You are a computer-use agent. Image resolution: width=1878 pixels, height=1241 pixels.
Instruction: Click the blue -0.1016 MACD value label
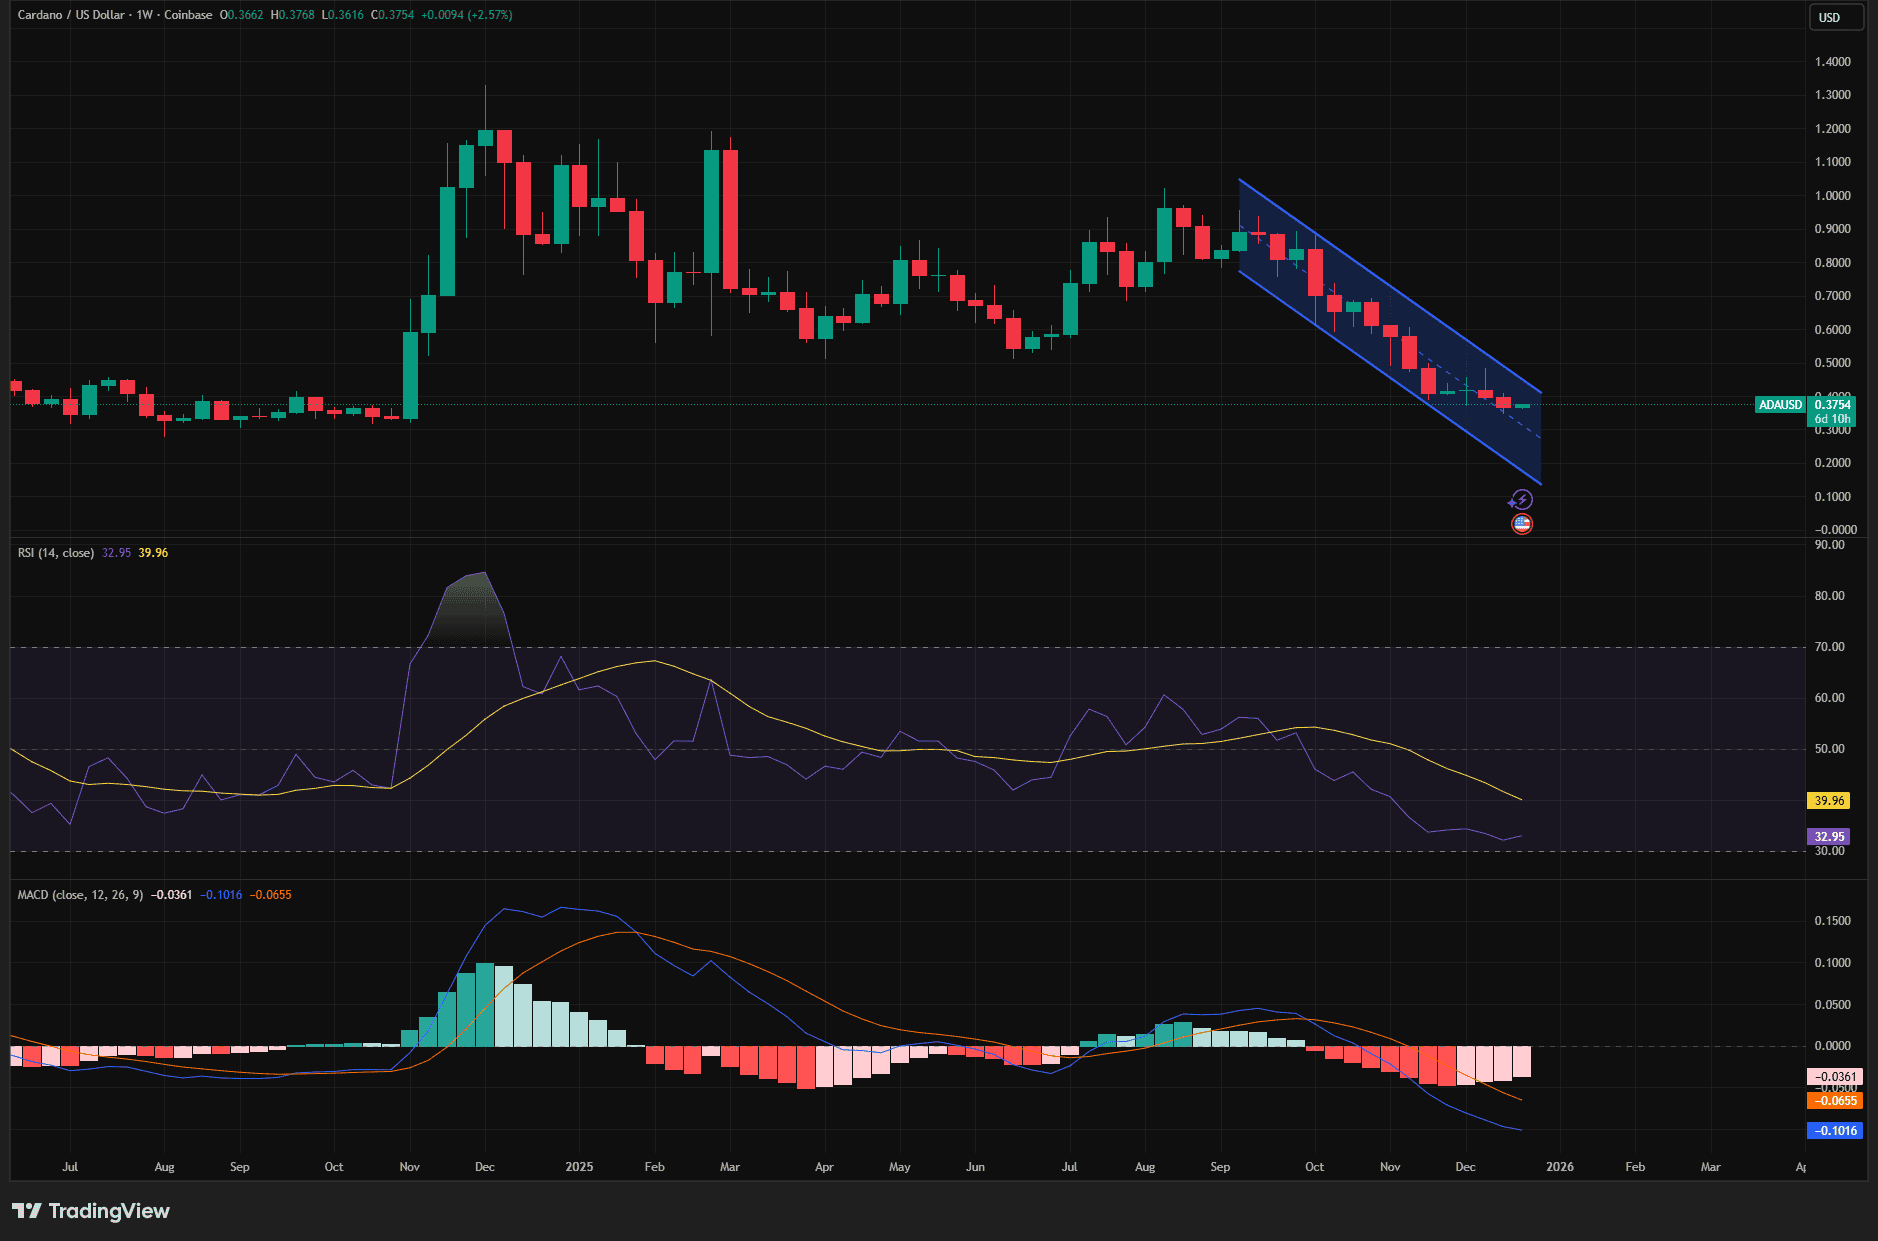click(x=1835, y=1131)
